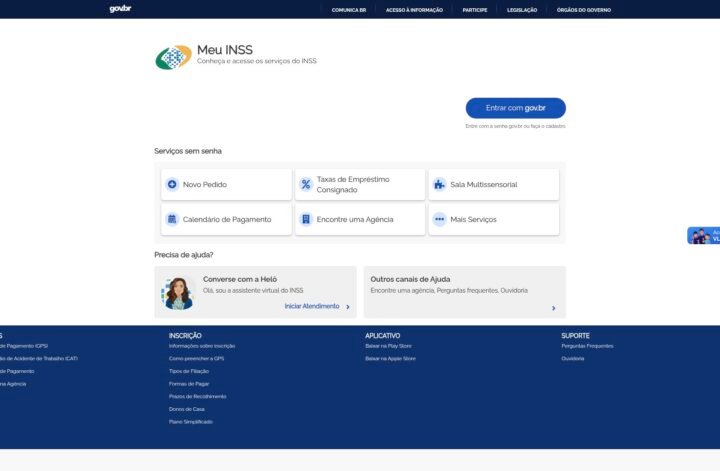Click the Helô virtual assistant avatar

click(178, 293)
